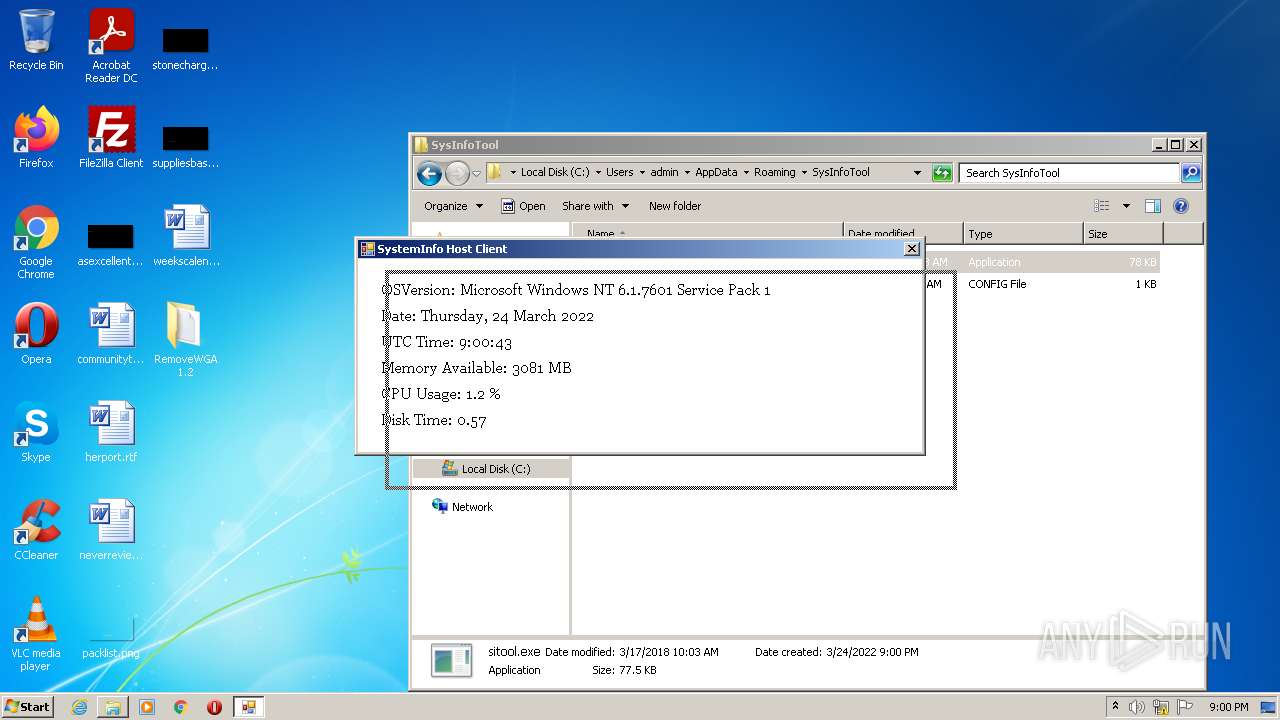Select the Application 78 KB row
Screen dimensions: 1280x720
(1043, 262)
